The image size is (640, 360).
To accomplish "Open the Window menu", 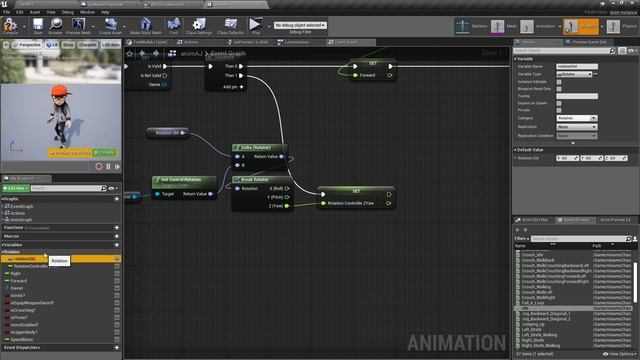I will point(87,12).
